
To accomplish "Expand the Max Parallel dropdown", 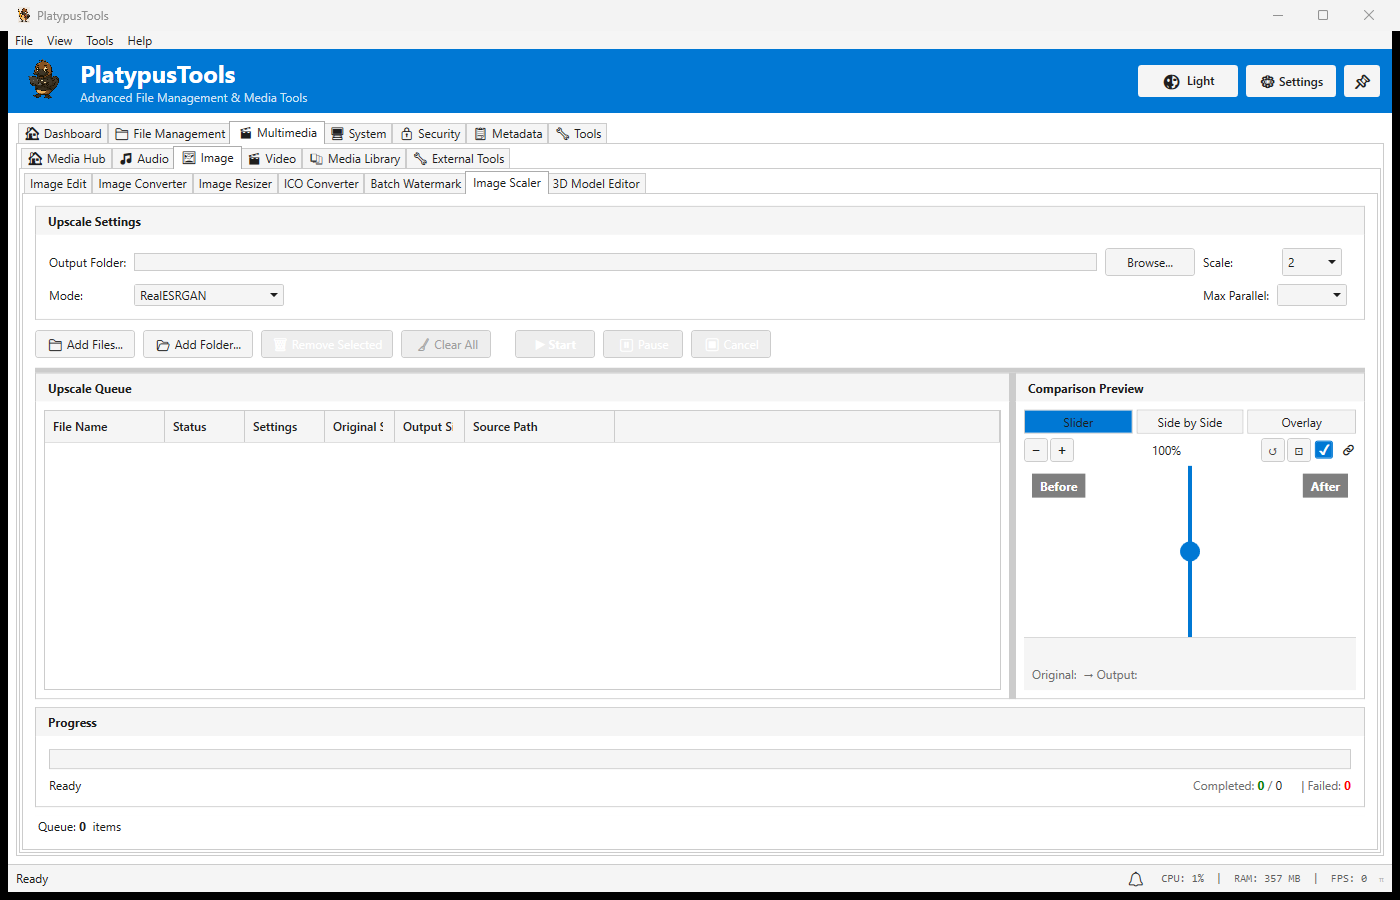I will coord(1311,295).
